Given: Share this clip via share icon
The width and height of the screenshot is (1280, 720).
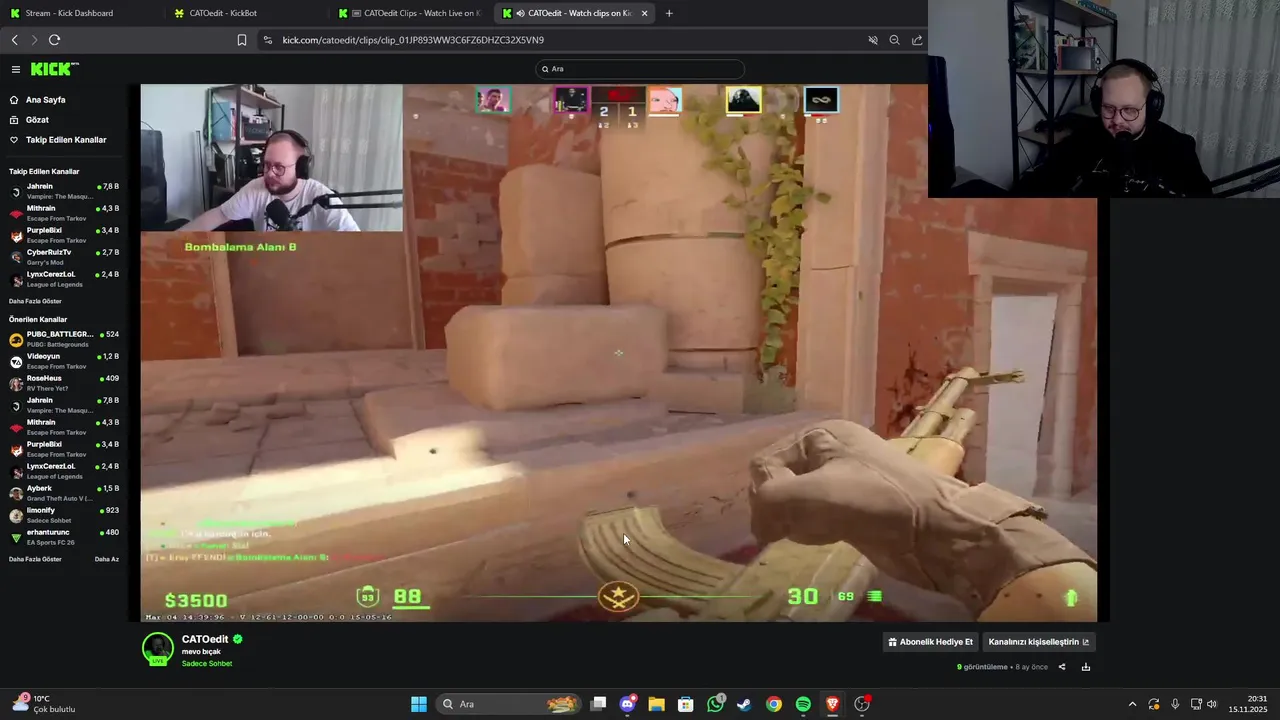Looking at the screenshot, I should click(x=1062, y=667).
